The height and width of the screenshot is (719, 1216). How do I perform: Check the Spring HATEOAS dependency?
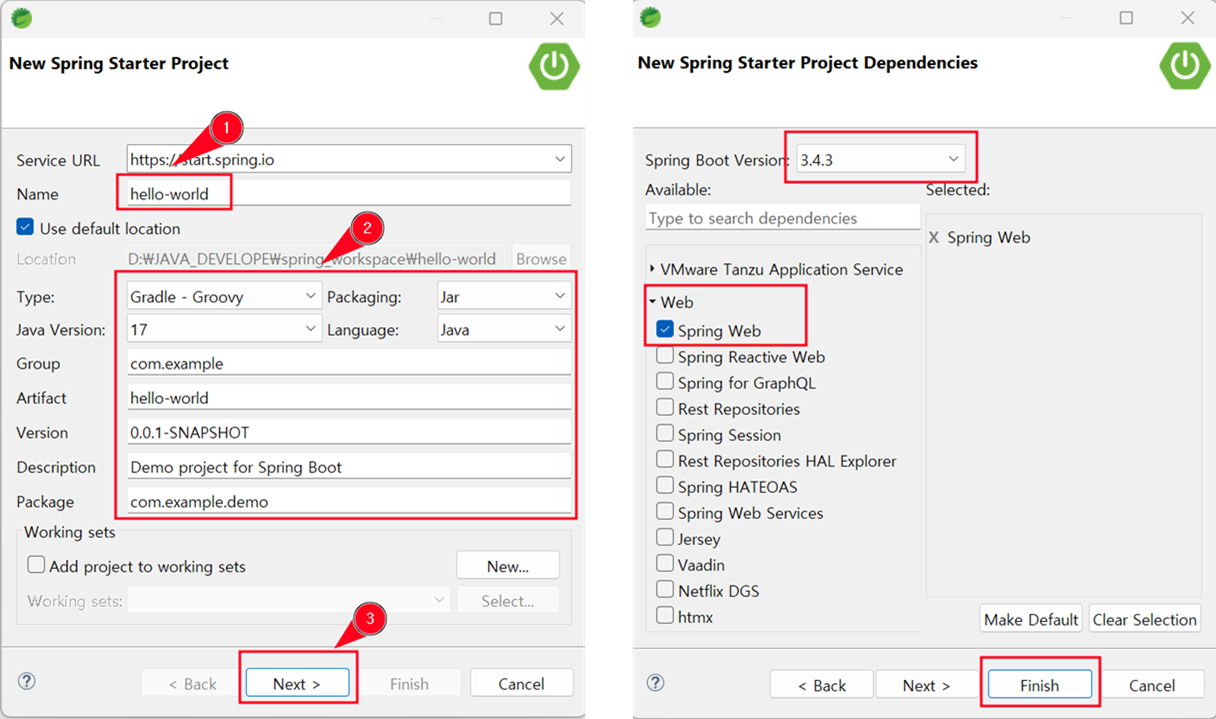point(665,485)
